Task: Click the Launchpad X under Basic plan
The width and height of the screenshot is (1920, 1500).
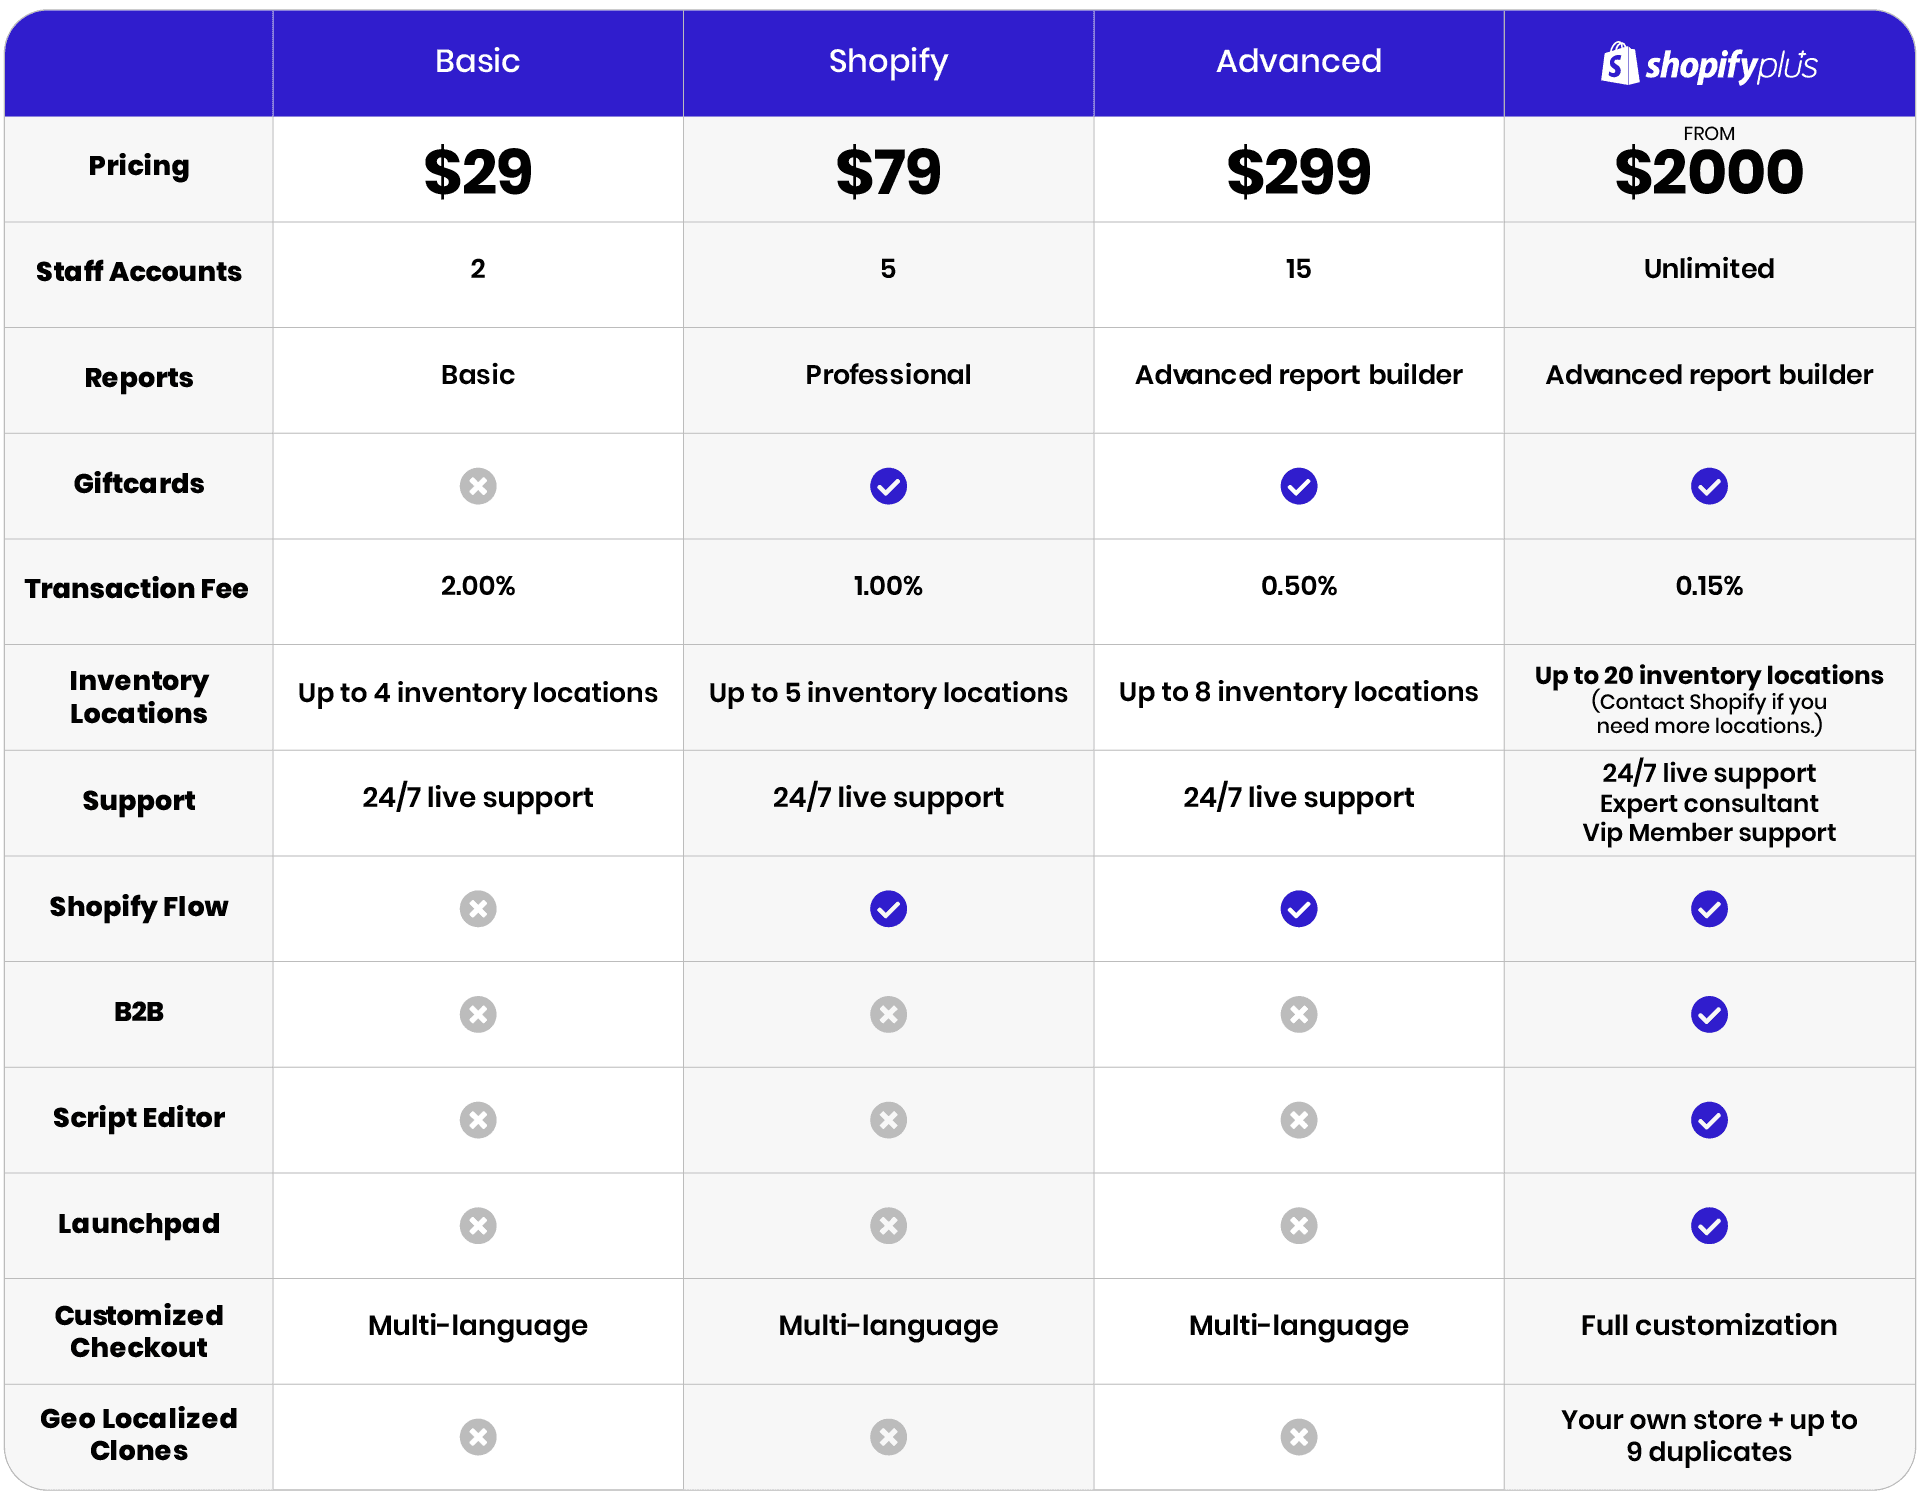Action: [478, 1225]
